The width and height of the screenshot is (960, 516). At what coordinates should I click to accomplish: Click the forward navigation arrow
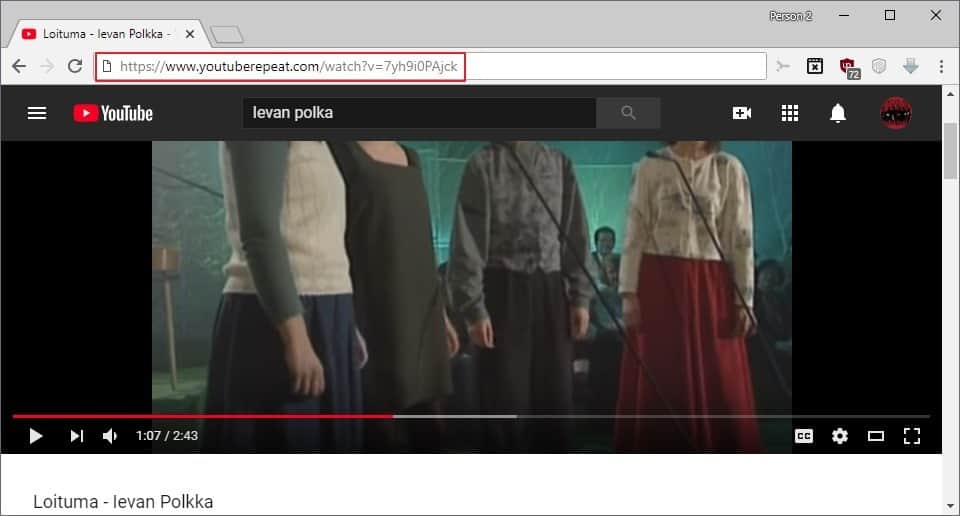(47, 66)
